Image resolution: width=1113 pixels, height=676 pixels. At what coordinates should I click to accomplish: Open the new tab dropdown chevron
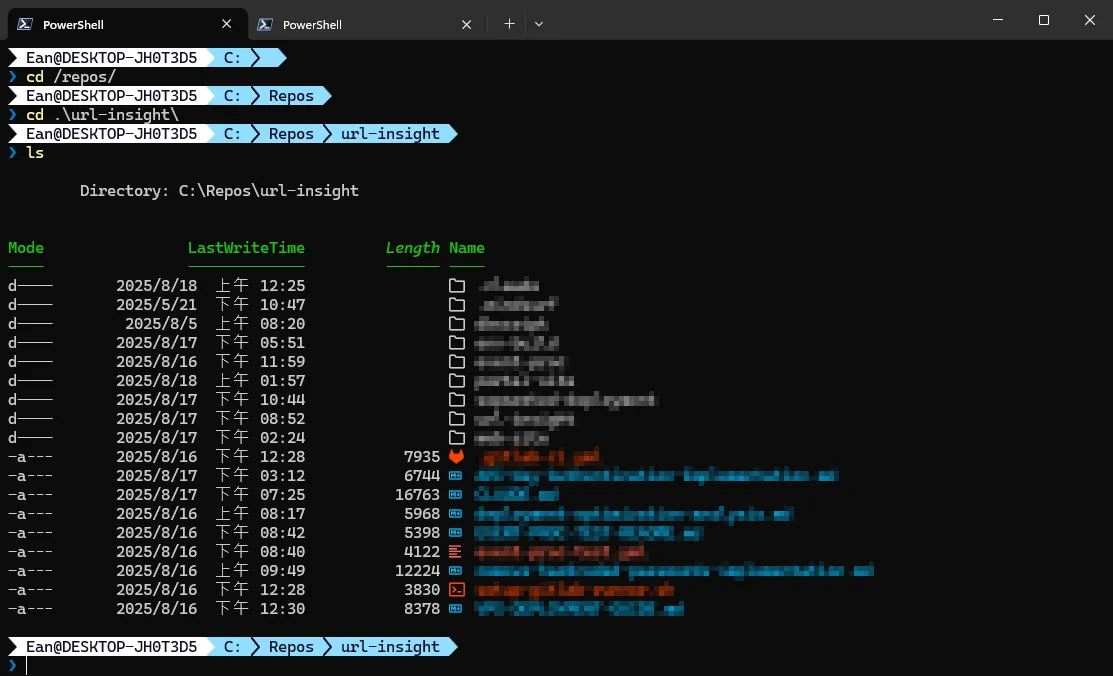538,23
